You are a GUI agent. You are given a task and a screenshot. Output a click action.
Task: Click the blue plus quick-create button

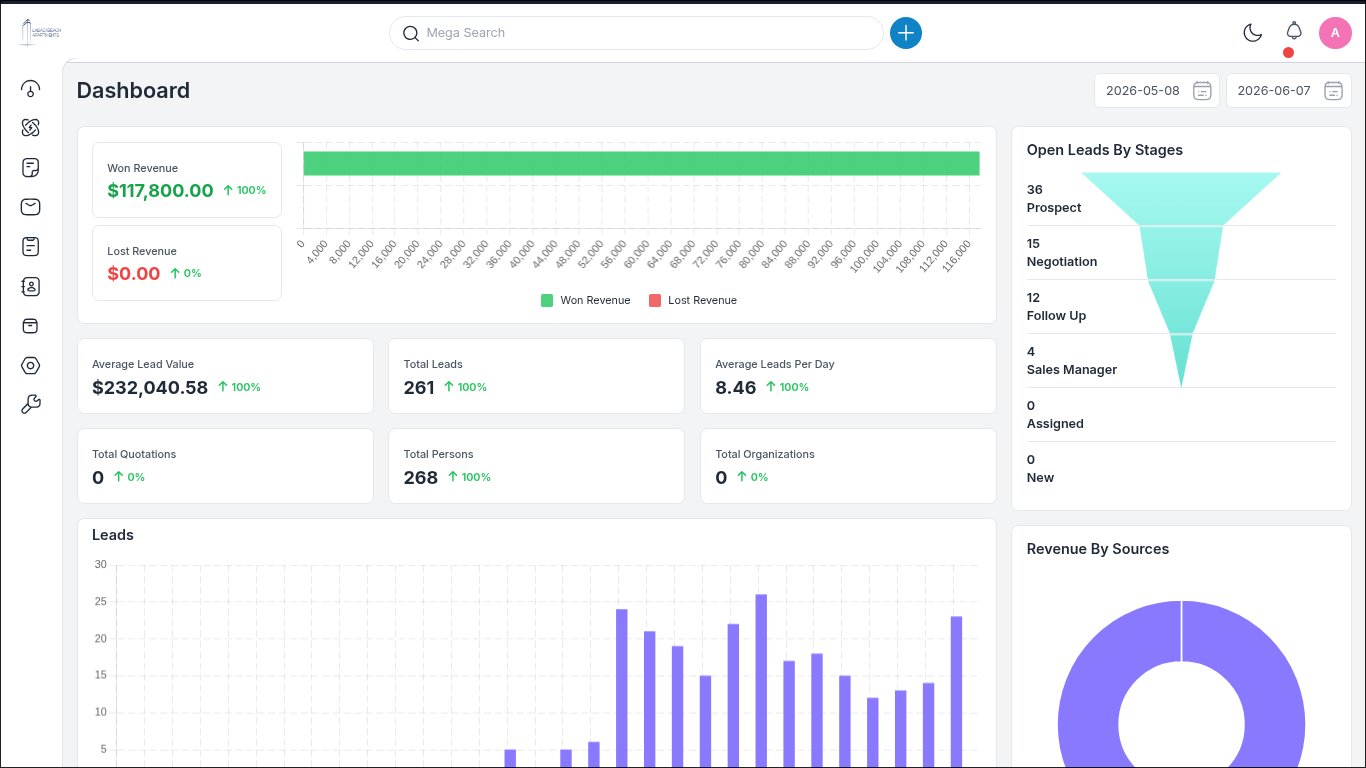906,33
